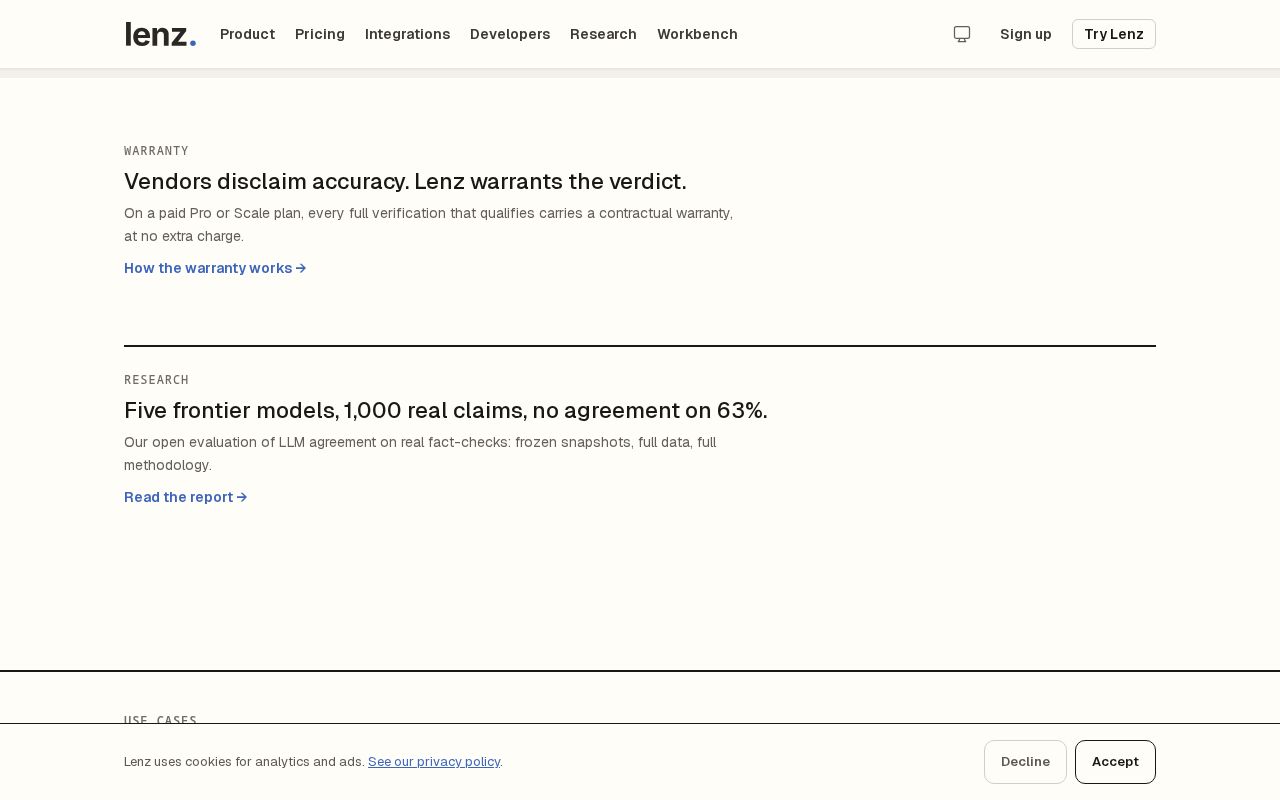Toggle the monitor theme icon
This screenshot has width=1280, height=800.
(962, 34)
